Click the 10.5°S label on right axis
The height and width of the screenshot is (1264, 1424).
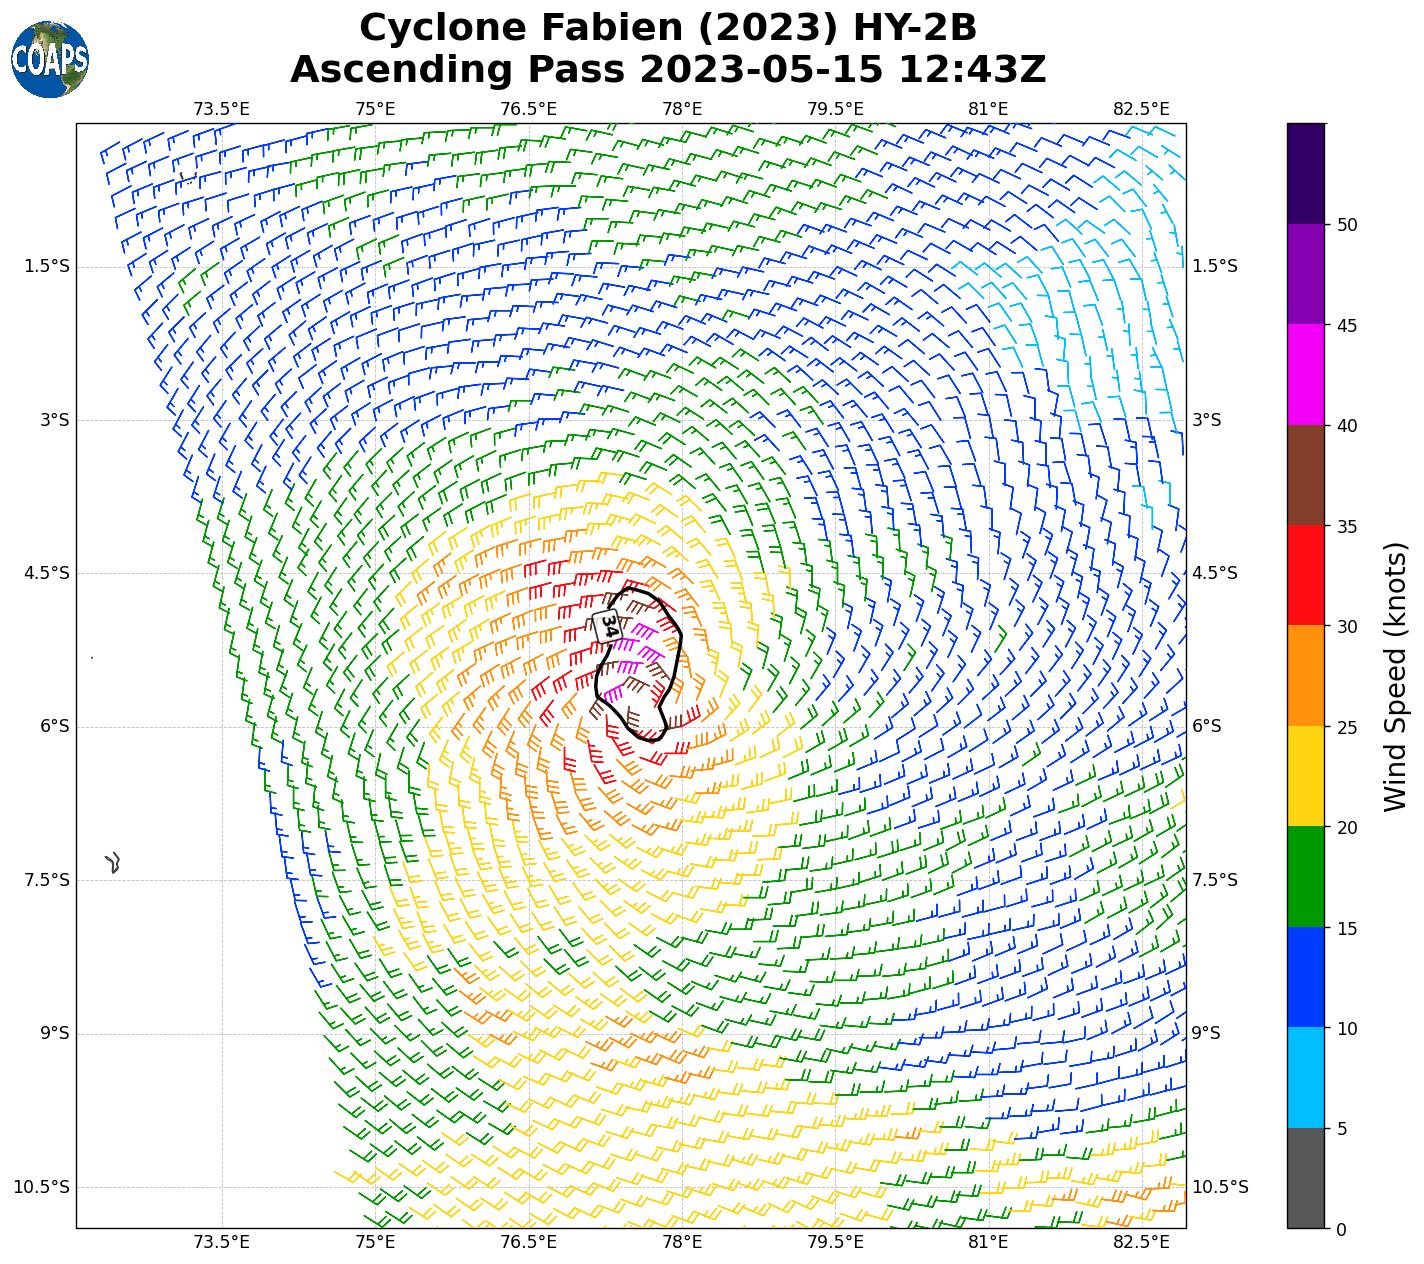(1220, 1187)
